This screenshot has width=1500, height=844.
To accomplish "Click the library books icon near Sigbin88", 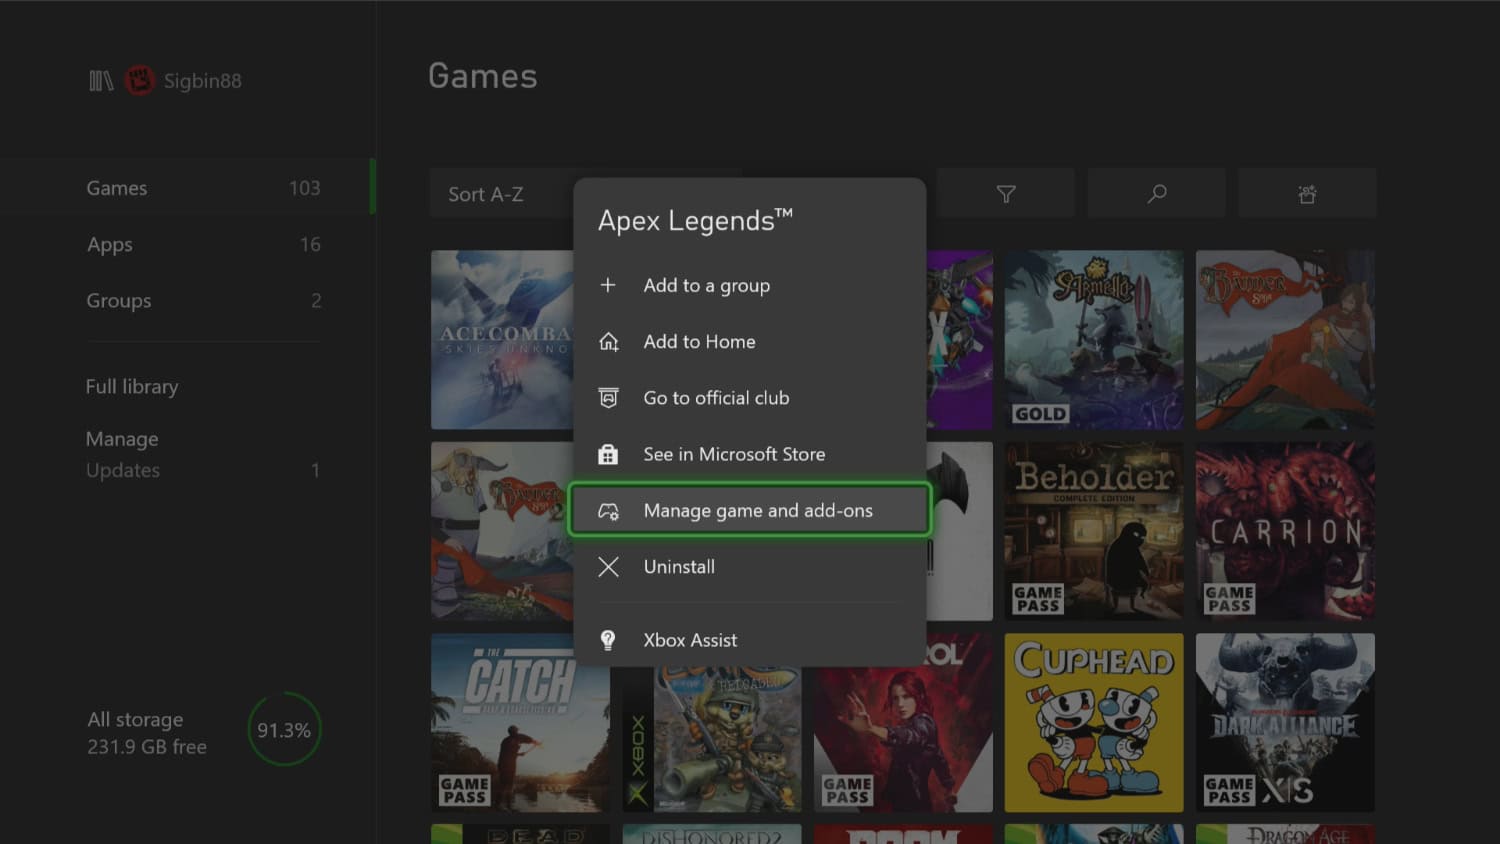I will (101, 81).
